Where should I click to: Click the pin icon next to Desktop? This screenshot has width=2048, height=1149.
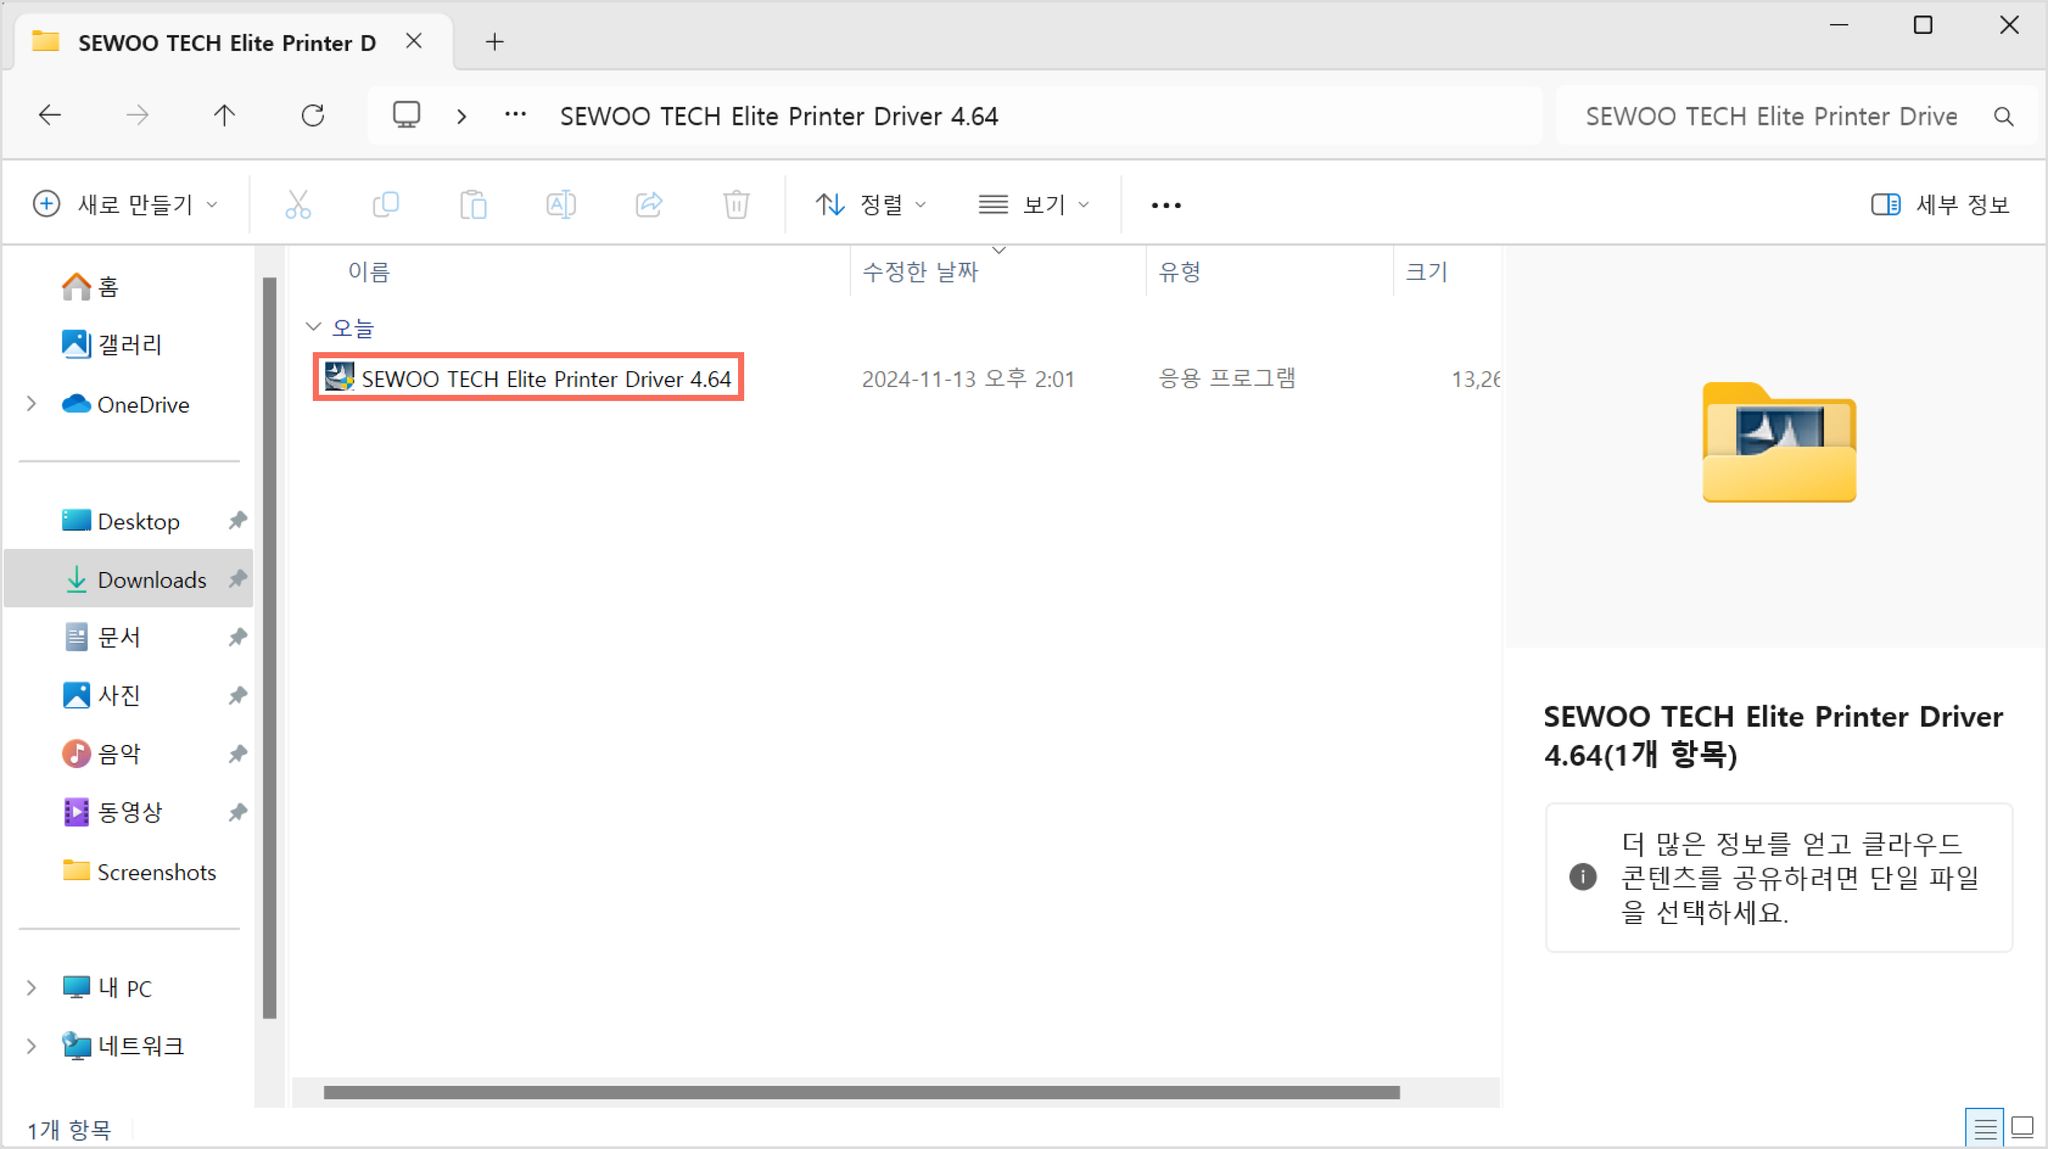pyautogui.click(x=237, y=521)
